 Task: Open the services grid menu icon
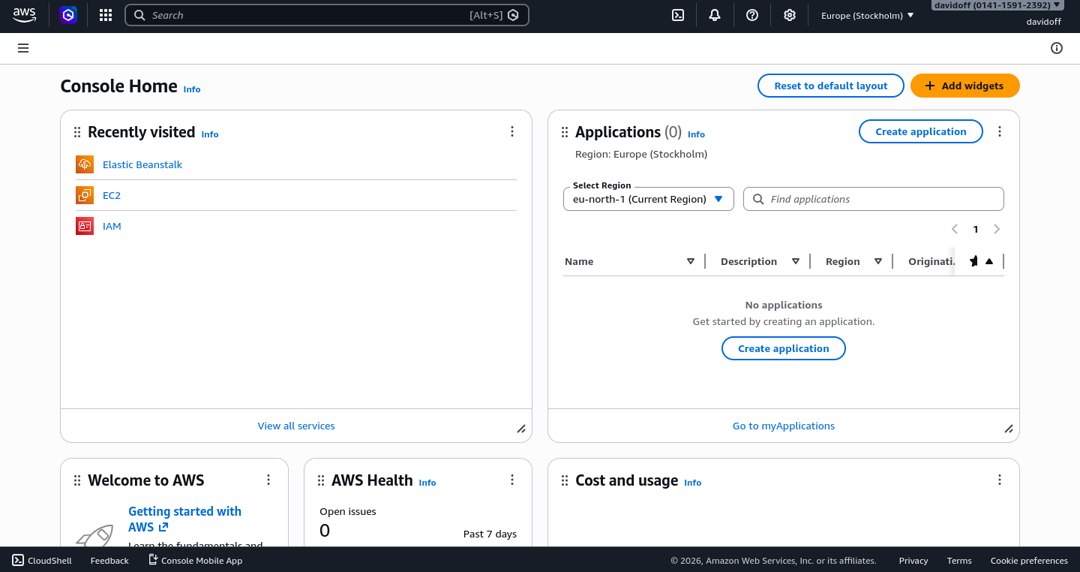click(x=105, y=15)
